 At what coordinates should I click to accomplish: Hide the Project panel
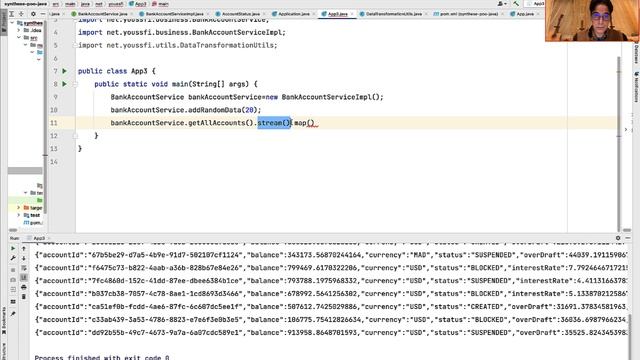(x=43, y=14)
